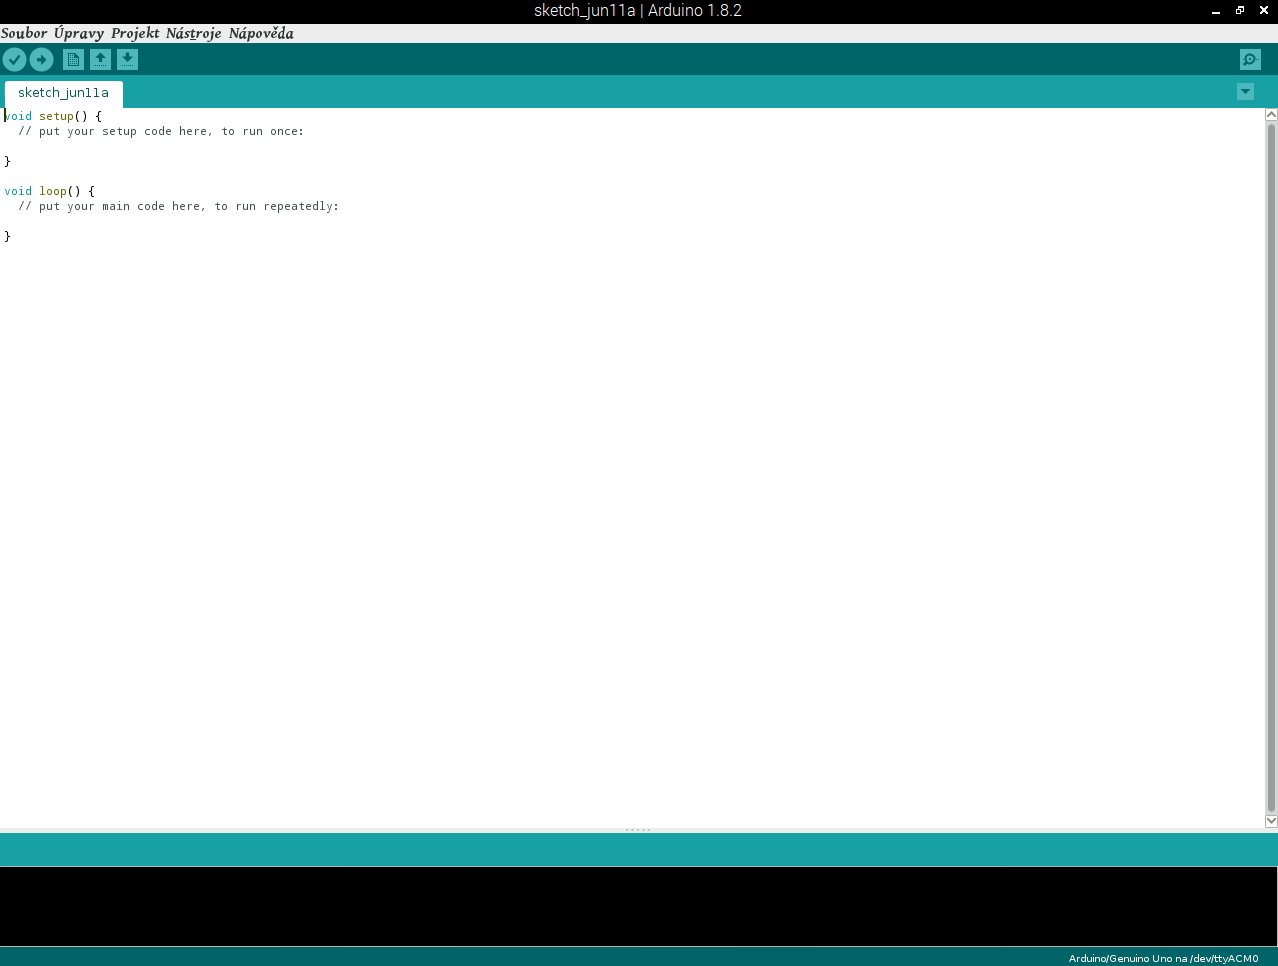Image resolution: width=1278 pixels, height=966 pixels.
Task: Click the board status 'Arduino/Genuino Uno na /dev/ttyACM0'
Action: (x=1163, y=958)
